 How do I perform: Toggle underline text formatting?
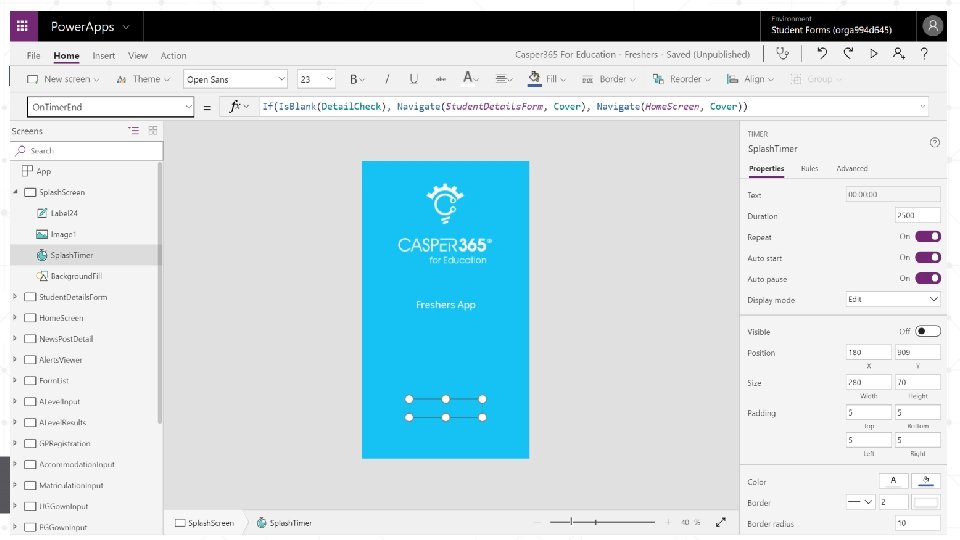pyautogui.click(x=414, y=79)
